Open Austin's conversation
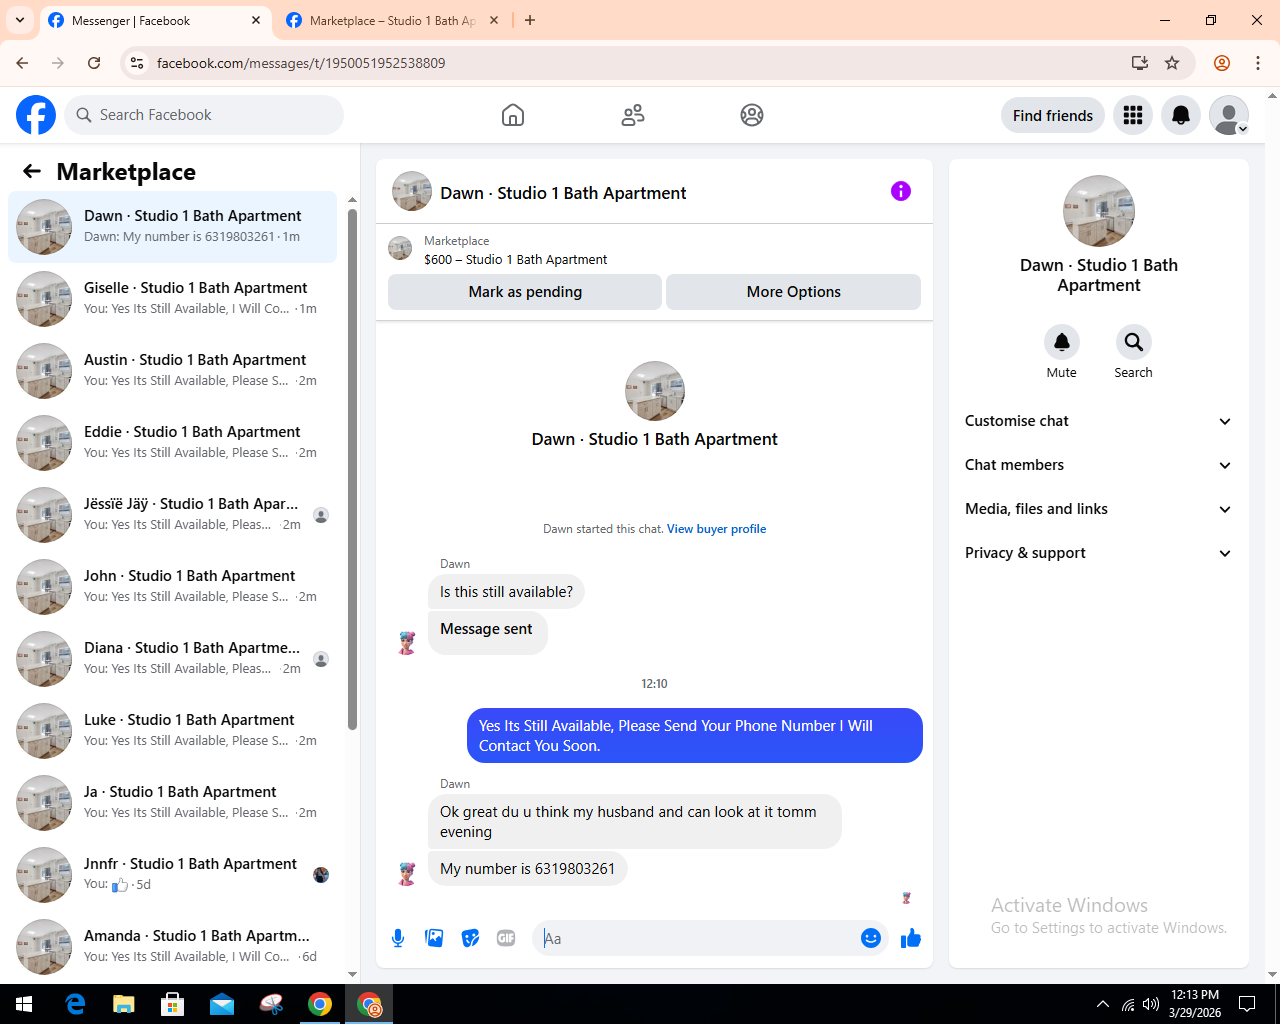Screen dimensions: 1280x1024 point(173,371)
